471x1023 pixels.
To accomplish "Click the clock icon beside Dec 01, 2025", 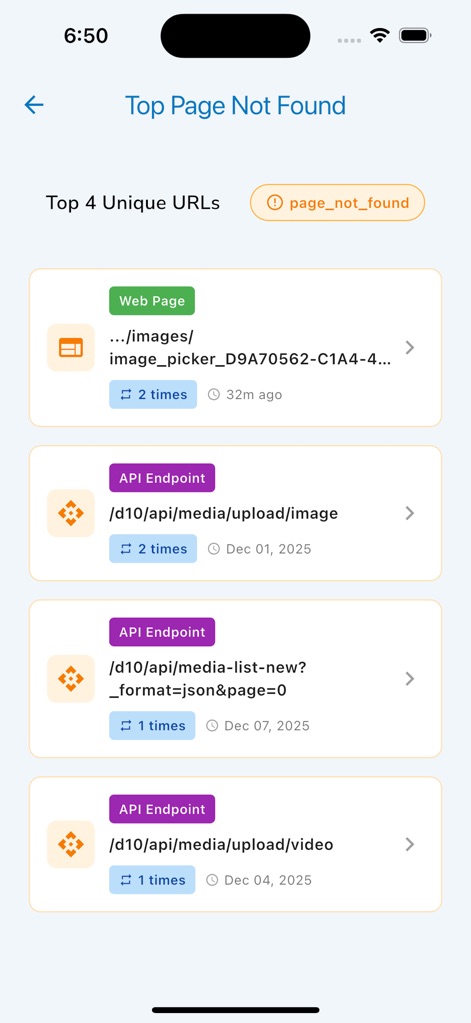I will pos(214,549).
